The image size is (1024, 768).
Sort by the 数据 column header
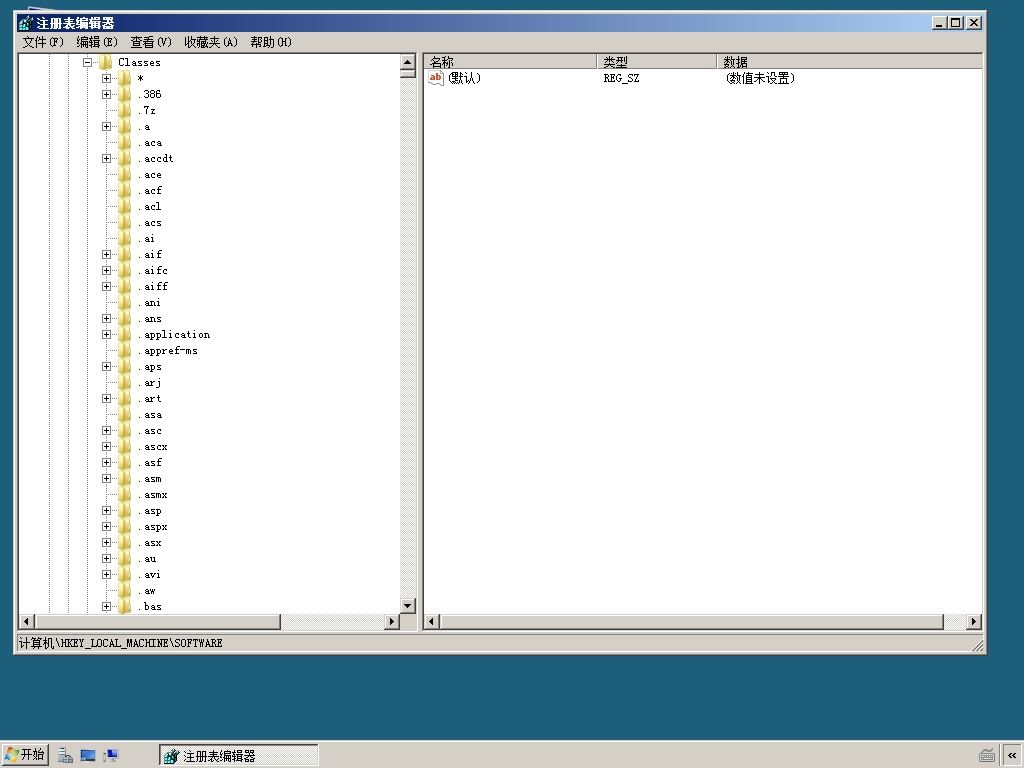click(x=850, y=61)
